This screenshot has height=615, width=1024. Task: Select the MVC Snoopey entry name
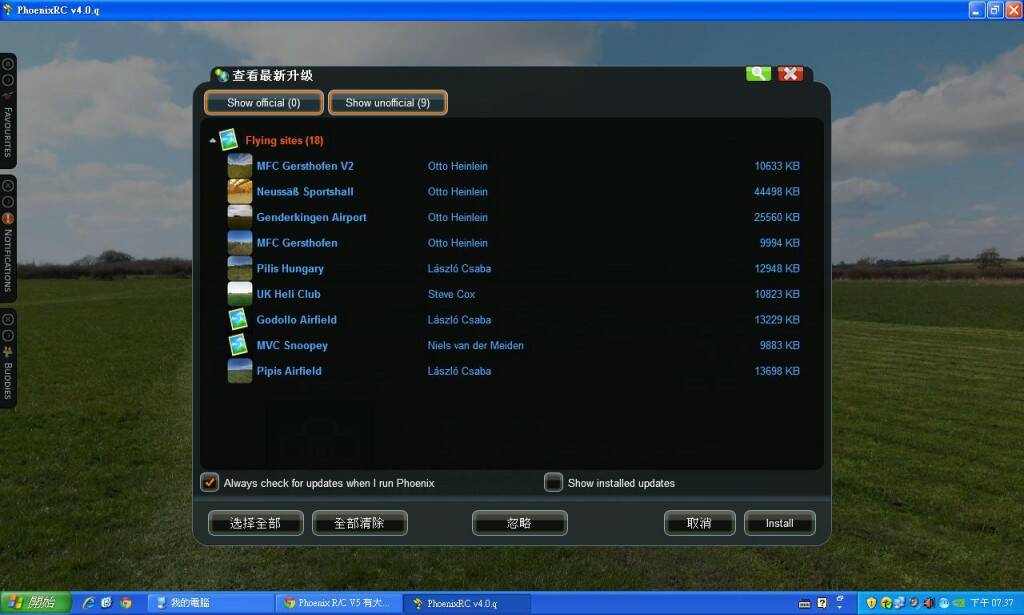pos(292,345)
